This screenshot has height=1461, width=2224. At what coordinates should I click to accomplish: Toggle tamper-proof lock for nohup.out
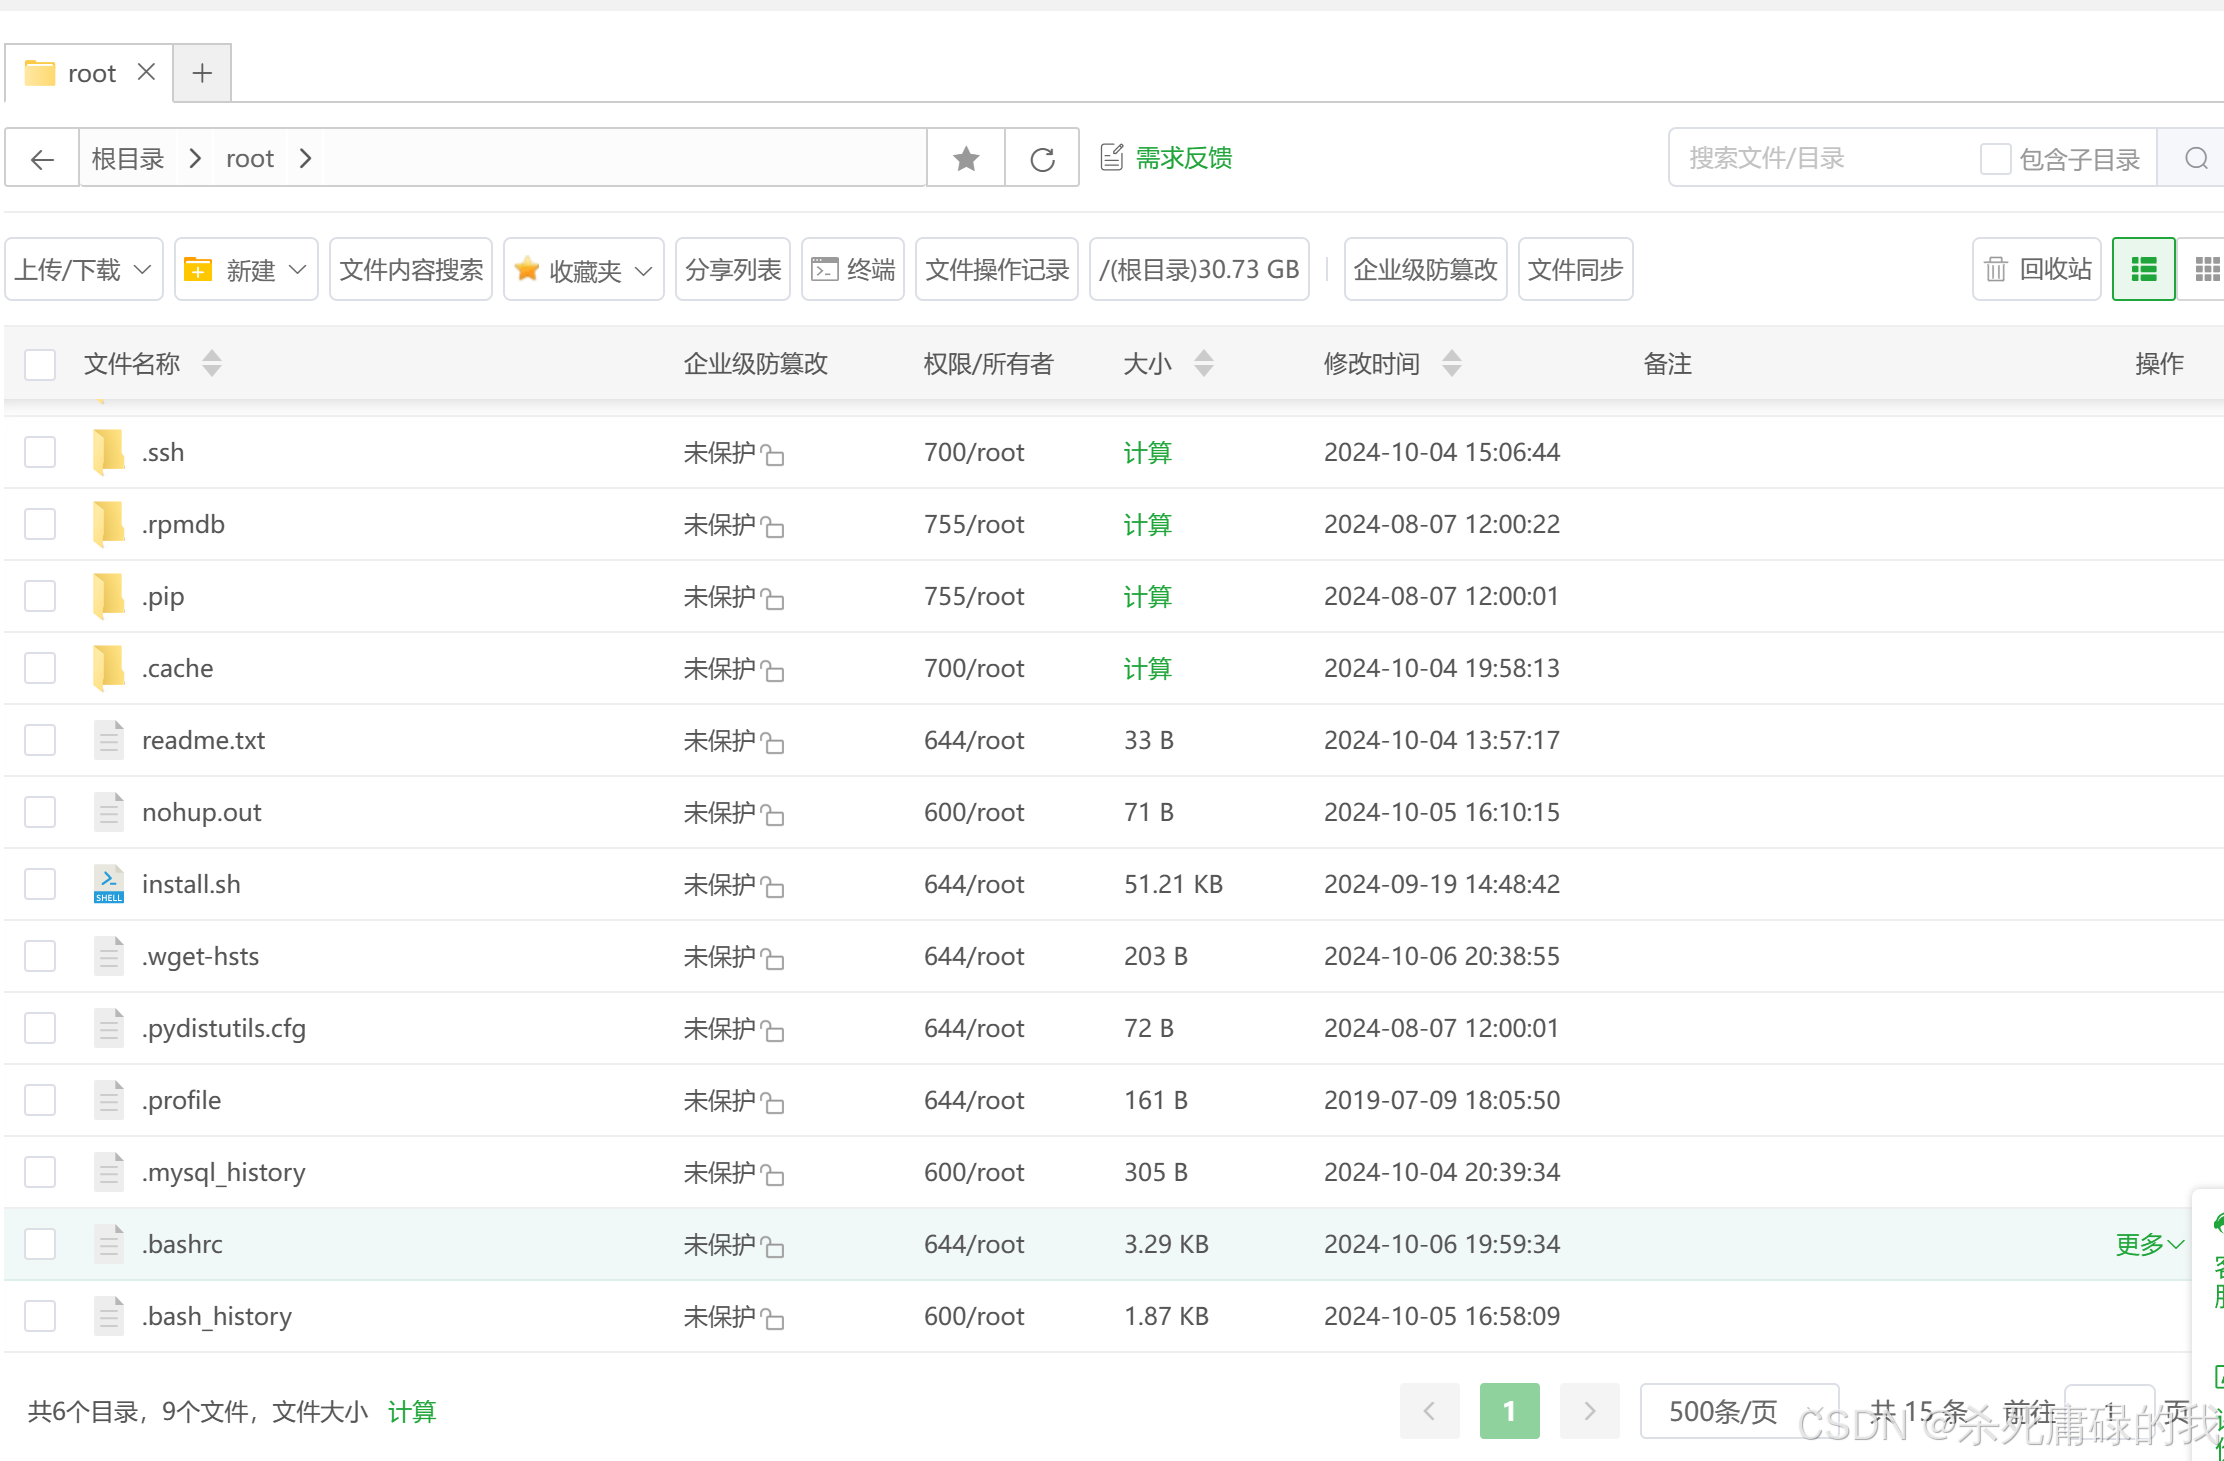(772, 815)
